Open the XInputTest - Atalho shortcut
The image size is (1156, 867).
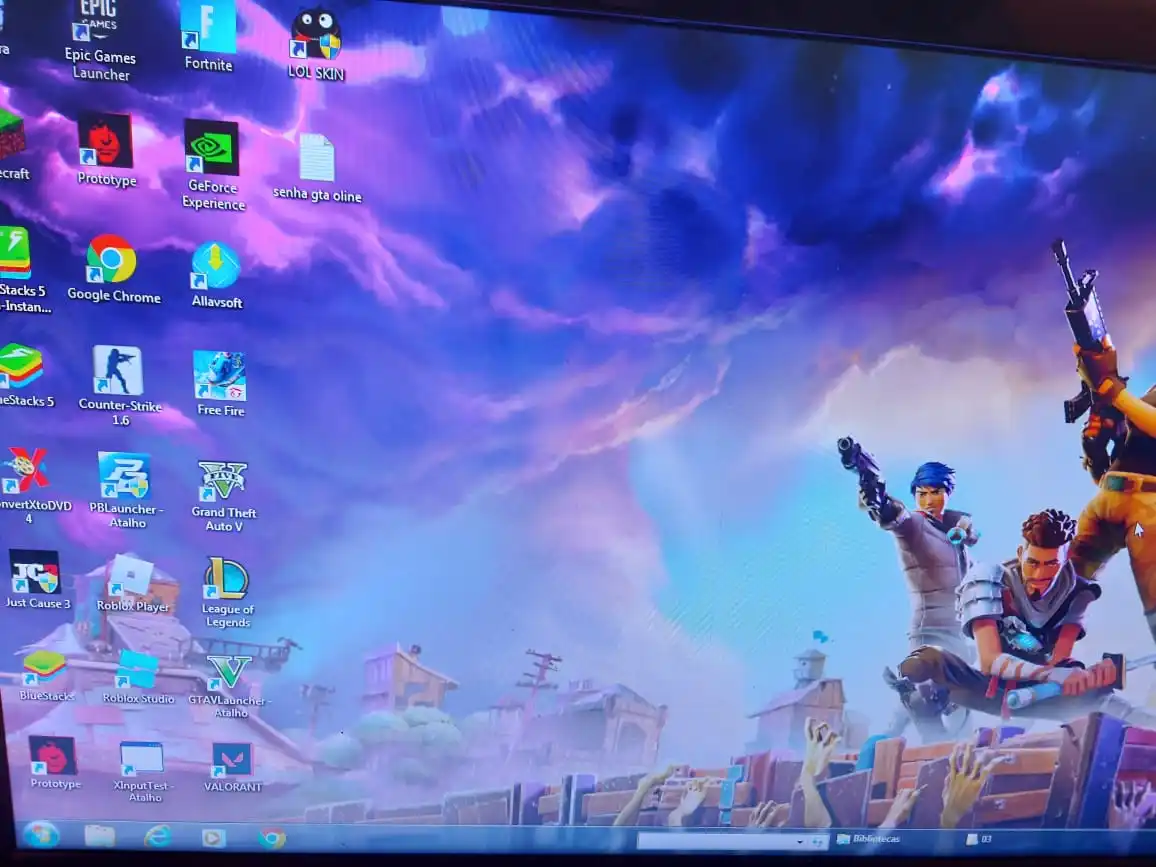142,771
